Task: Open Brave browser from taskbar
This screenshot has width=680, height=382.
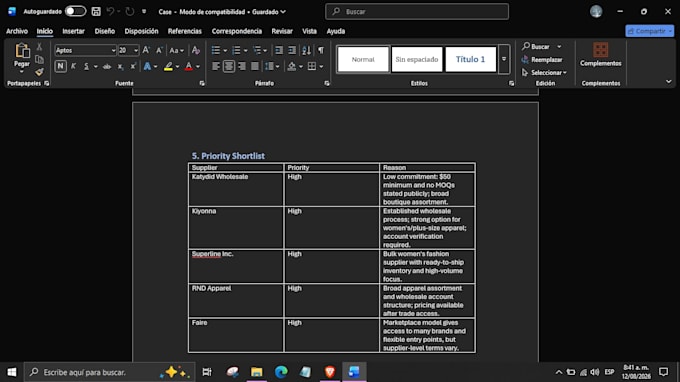Action: click(330, 372)
